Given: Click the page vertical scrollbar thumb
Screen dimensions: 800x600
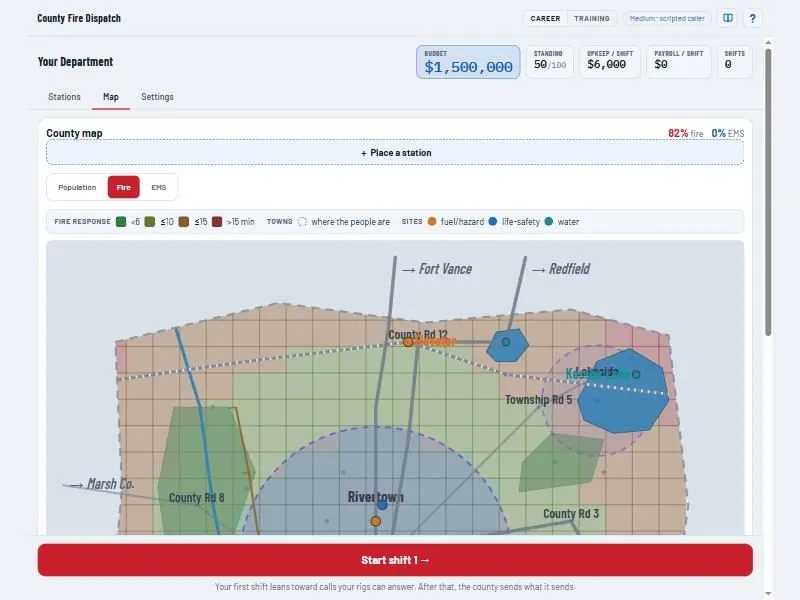Looking at the screenshot, I should [768, 191].
